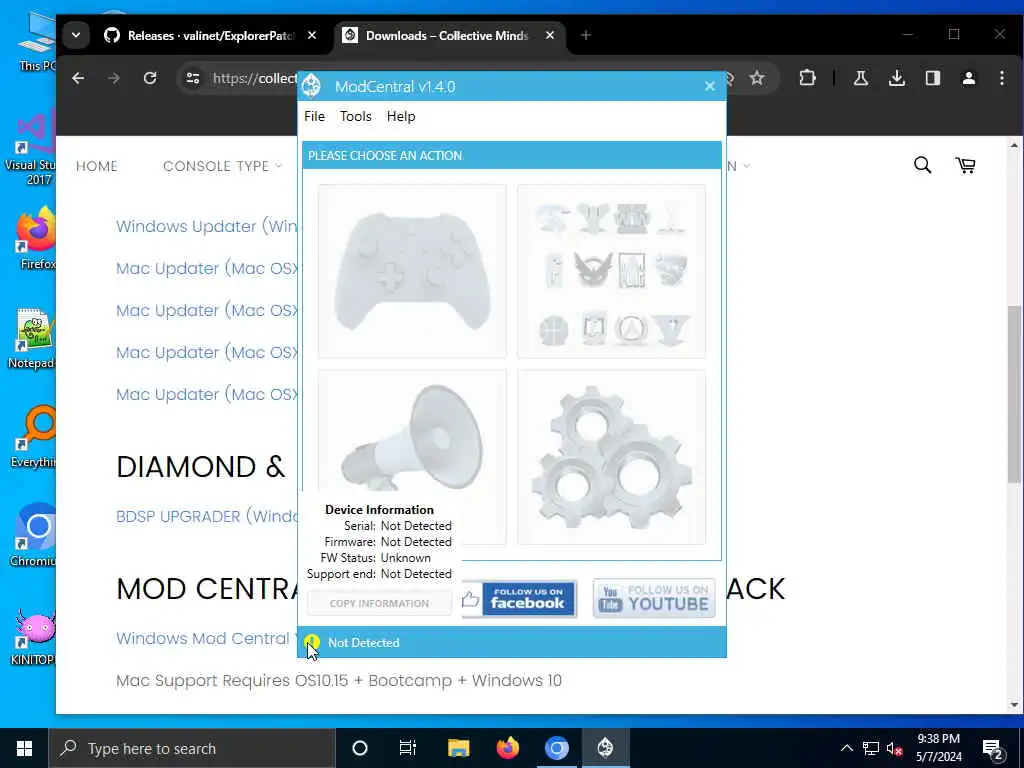Click the site information icon in address bar
Screen dimensions: 1024x768
193,78
